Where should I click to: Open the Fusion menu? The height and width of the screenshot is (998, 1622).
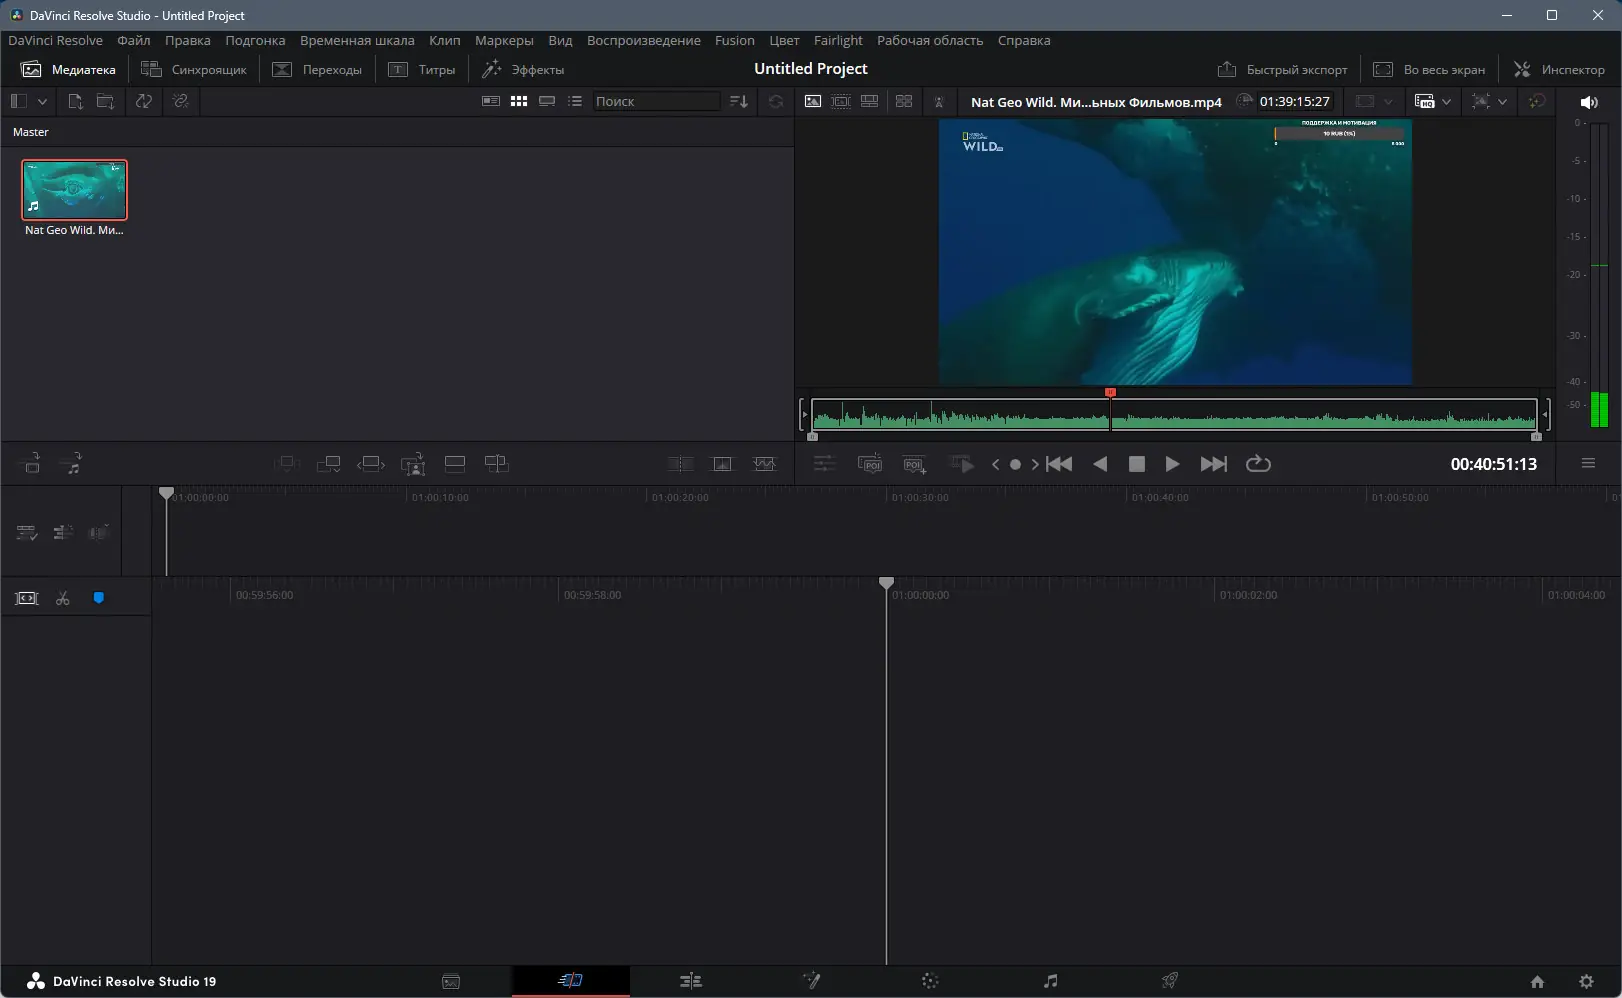(734, 41)
